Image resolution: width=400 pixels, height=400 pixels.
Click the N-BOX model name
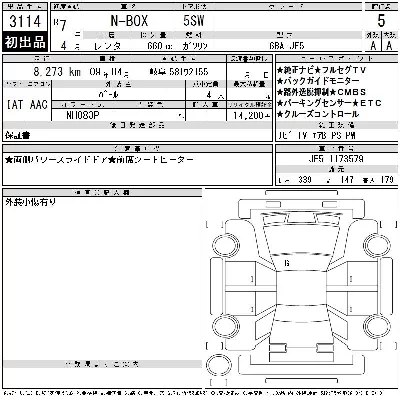pos(129,21)
